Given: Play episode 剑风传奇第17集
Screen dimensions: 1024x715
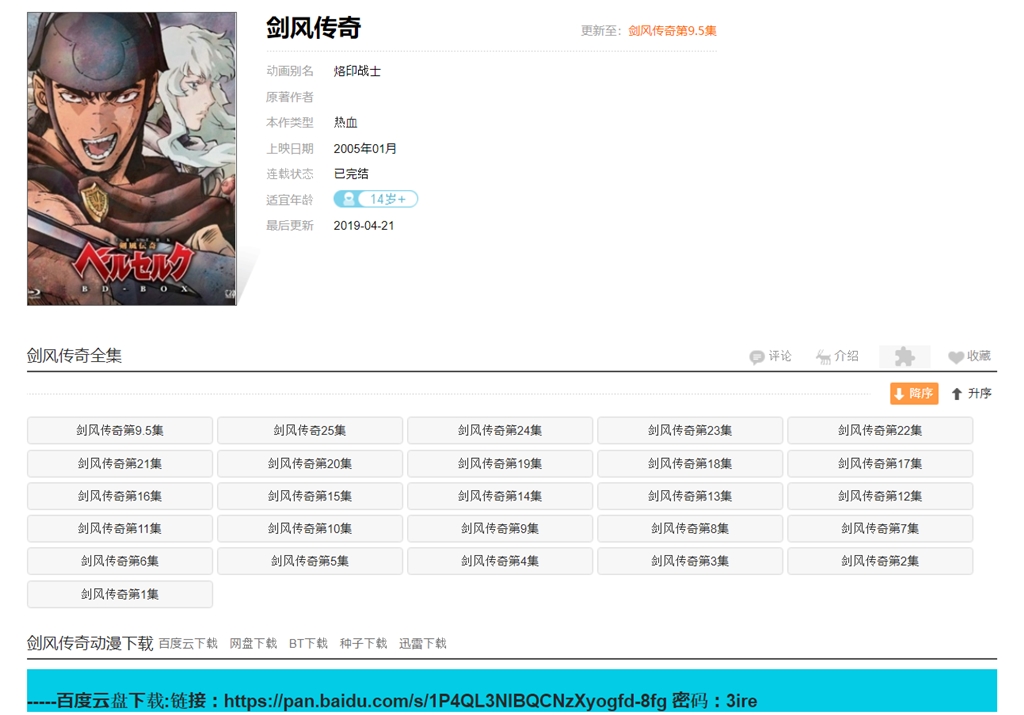Looking at the screenshot, I should [x=880, y=464].
